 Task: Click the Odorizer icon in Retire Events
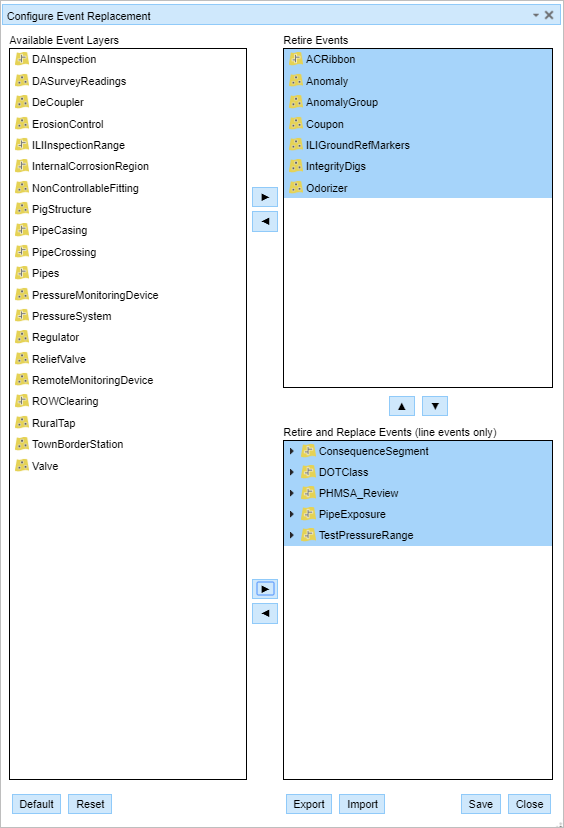coord(296,187)
